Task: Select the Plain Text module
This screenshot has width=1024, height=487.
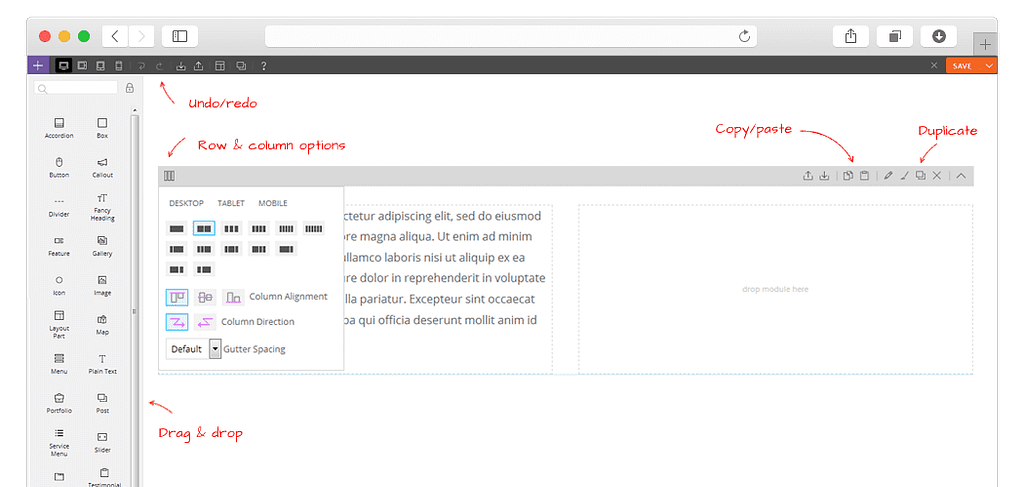Action: pyautogui.click(x=102, y=364)
